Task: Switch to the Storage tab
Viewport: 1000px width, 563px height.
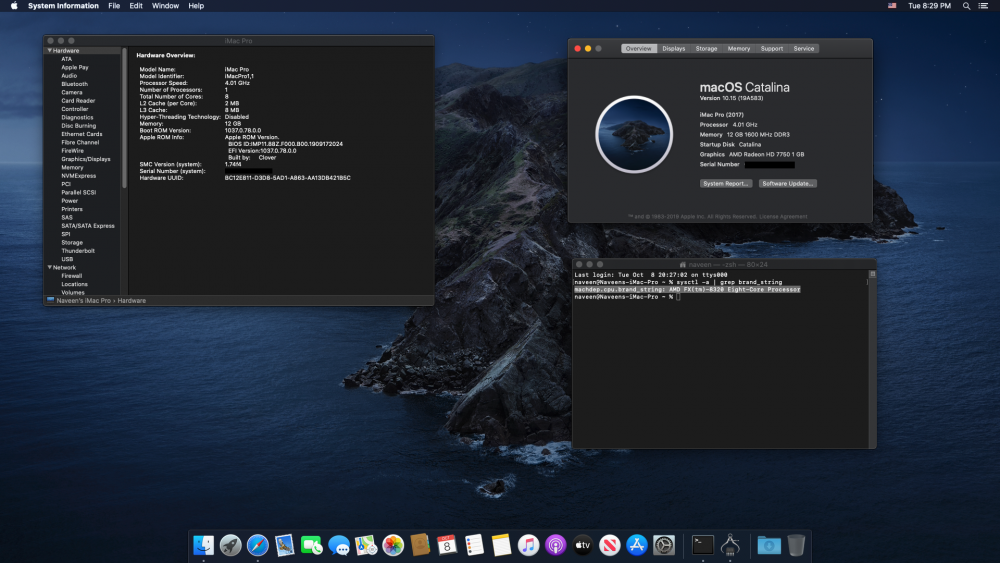Action: pyautogui.click(x=706, y=48)
